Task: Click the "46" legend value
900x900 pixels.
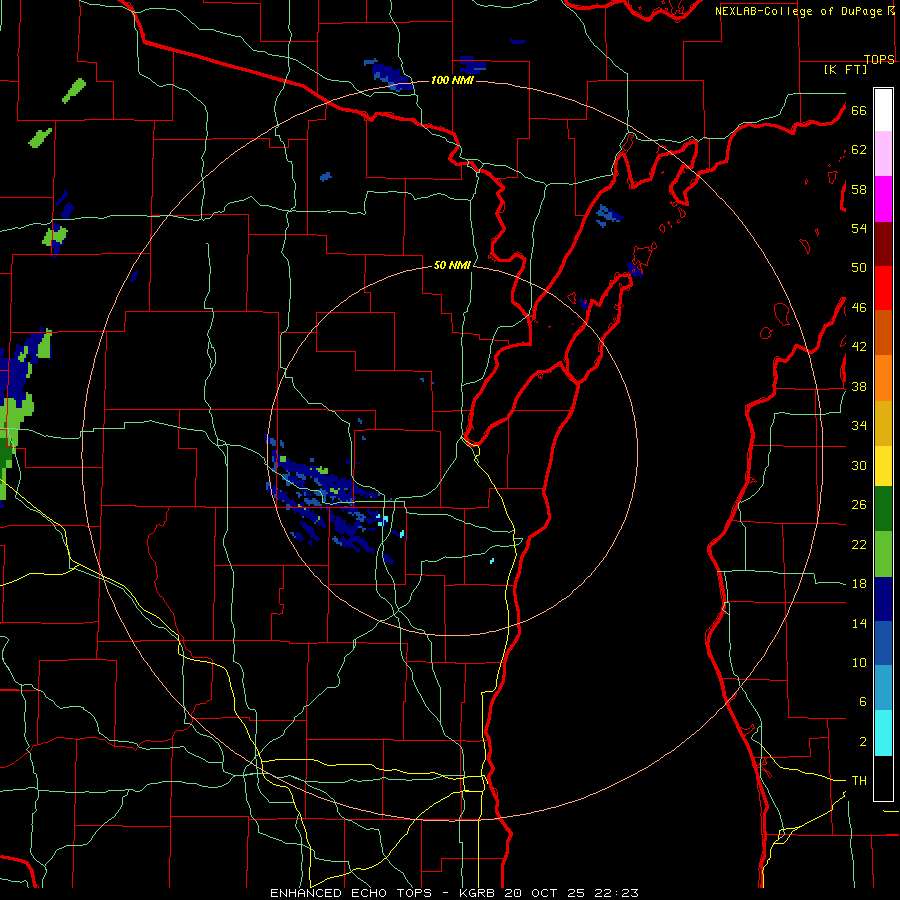Action: [x=859, y=308]
